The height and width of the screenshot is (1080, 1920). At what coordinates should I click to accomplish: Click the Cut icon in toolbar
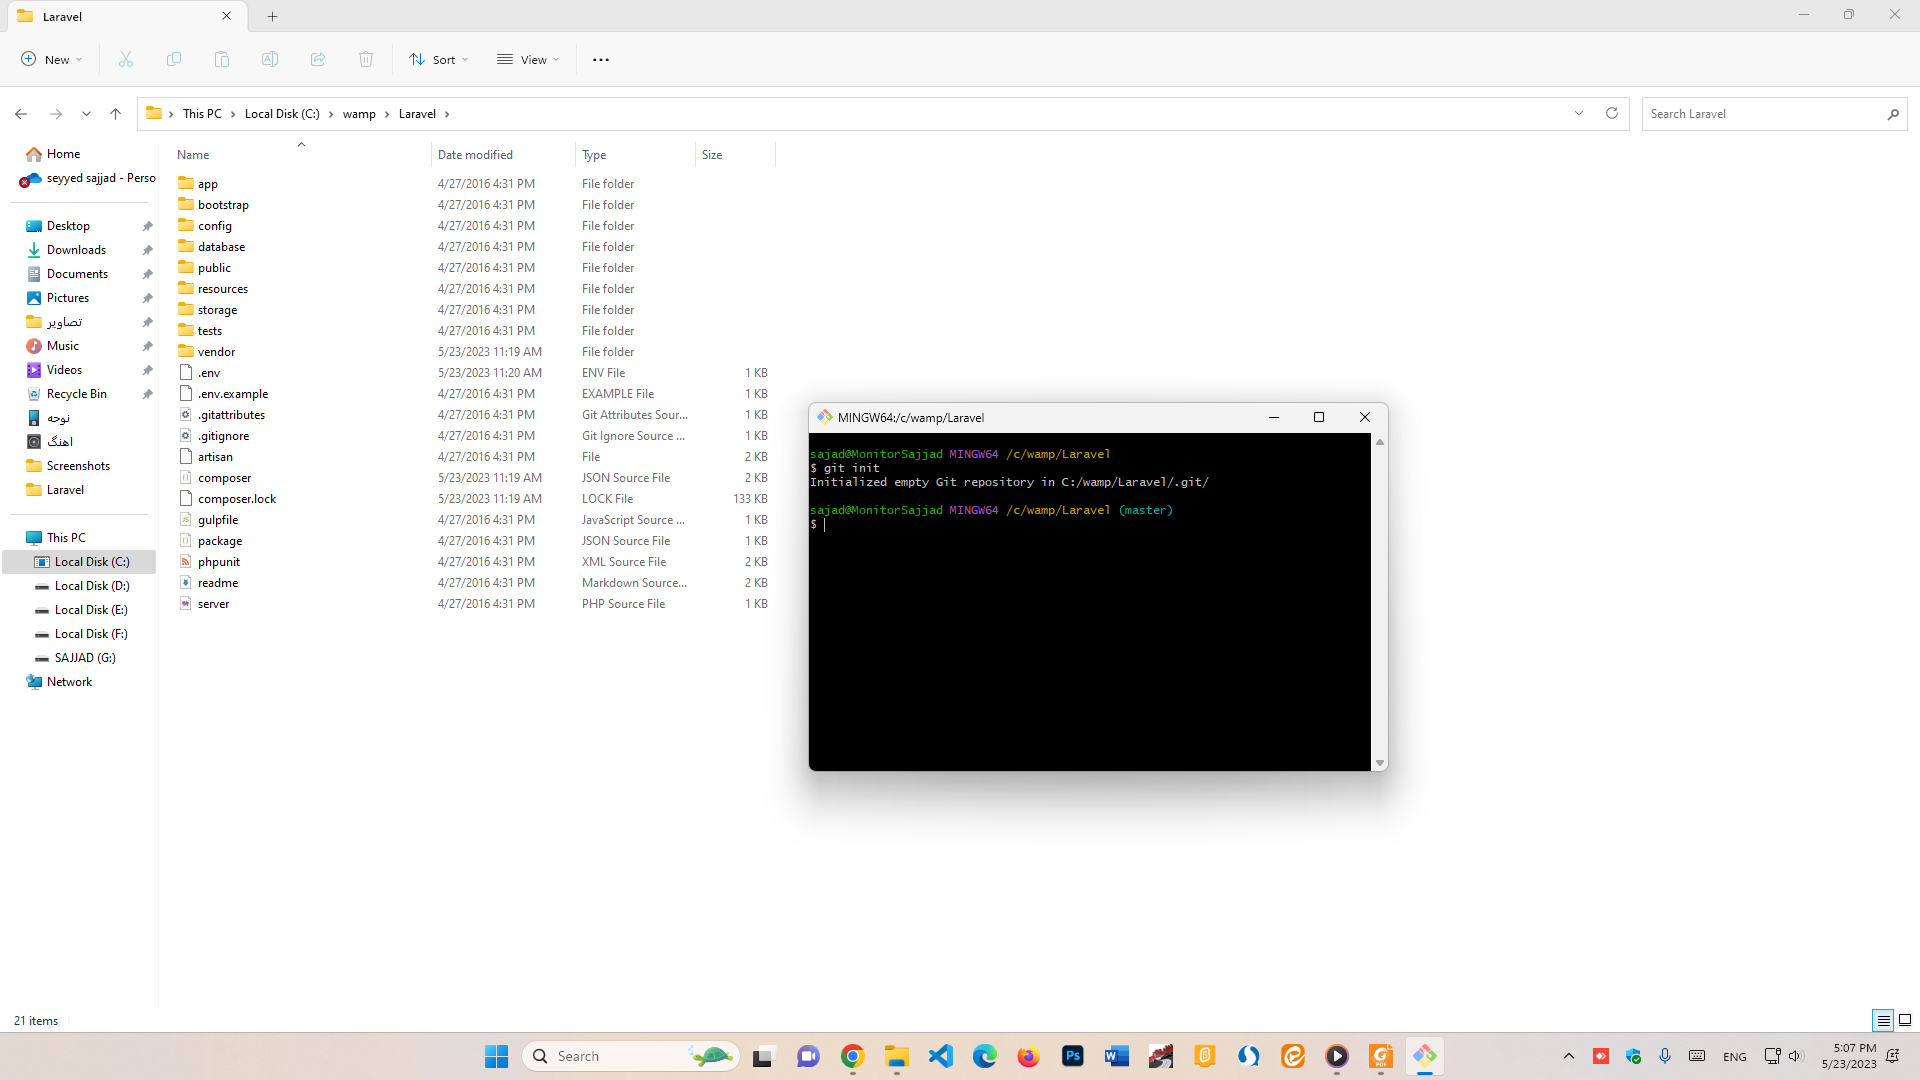pyautogui.click(x=126, y=60)
